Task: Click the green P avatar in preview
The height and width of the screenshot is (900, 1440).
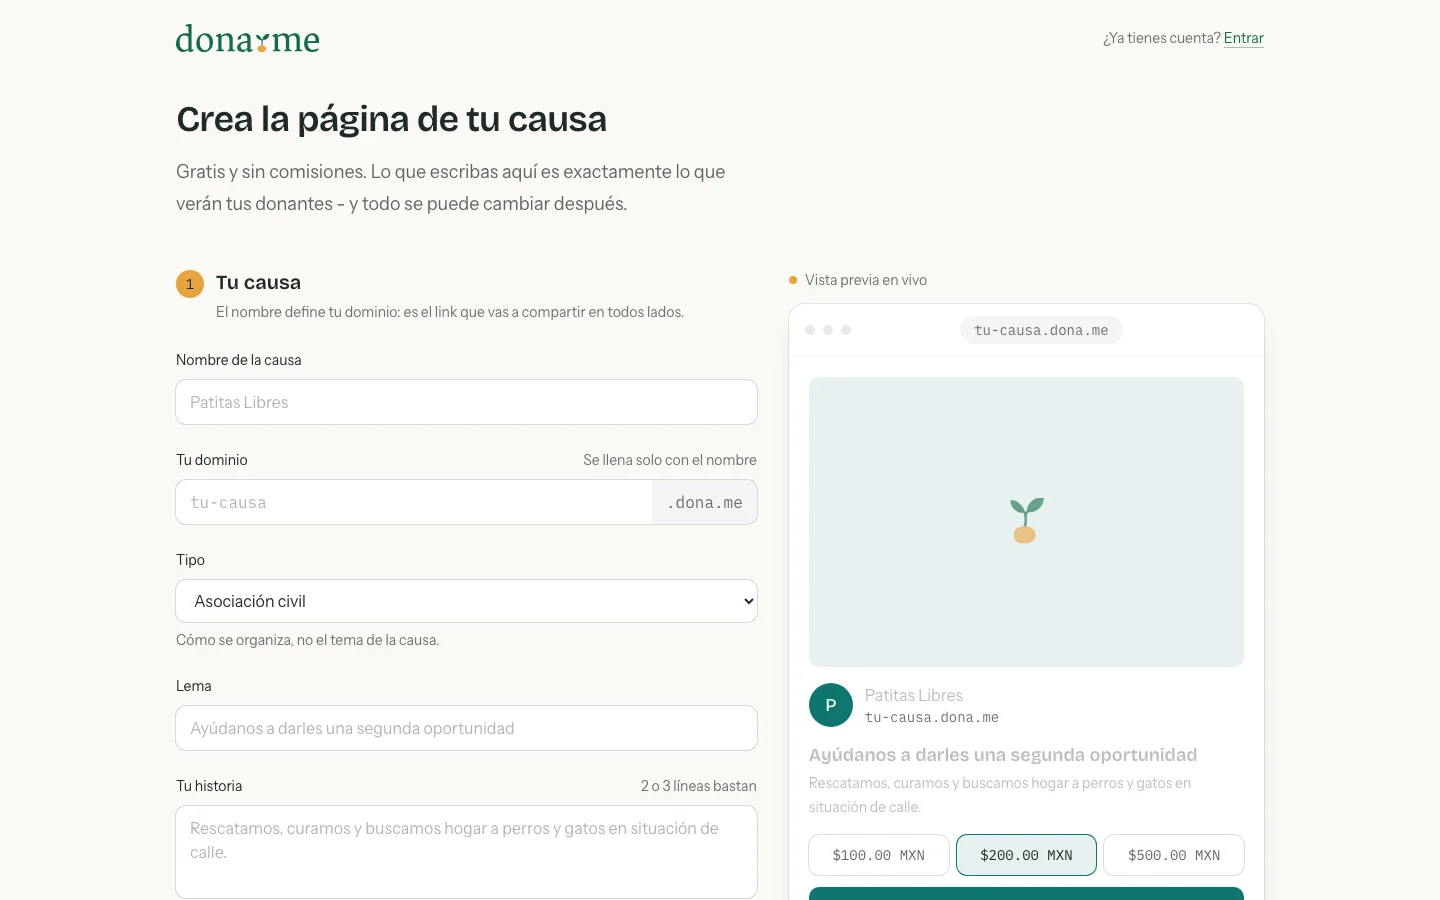Action: tap(831, 705)
